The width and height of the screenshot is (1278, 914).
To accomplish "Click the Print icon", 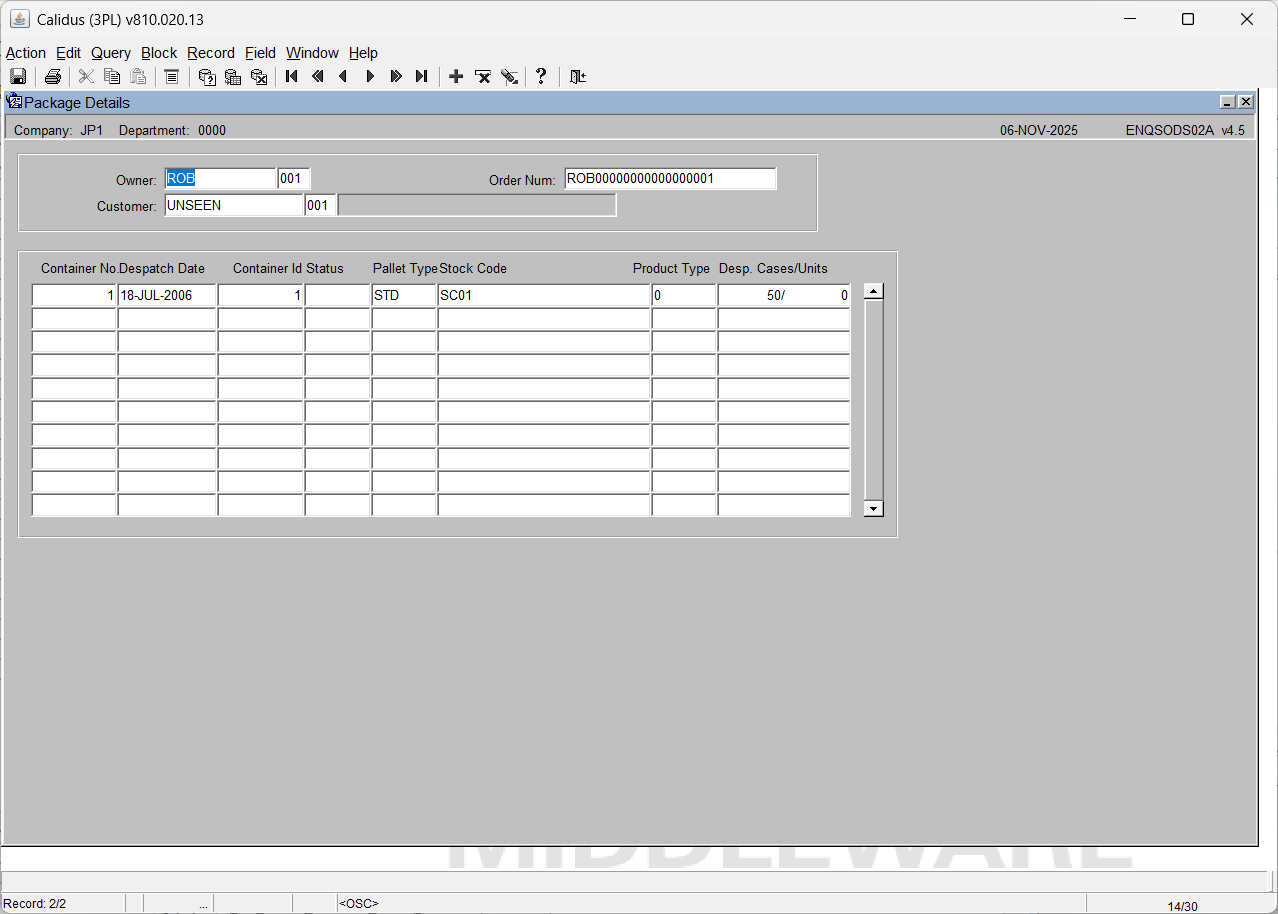I will coord(53,77).
